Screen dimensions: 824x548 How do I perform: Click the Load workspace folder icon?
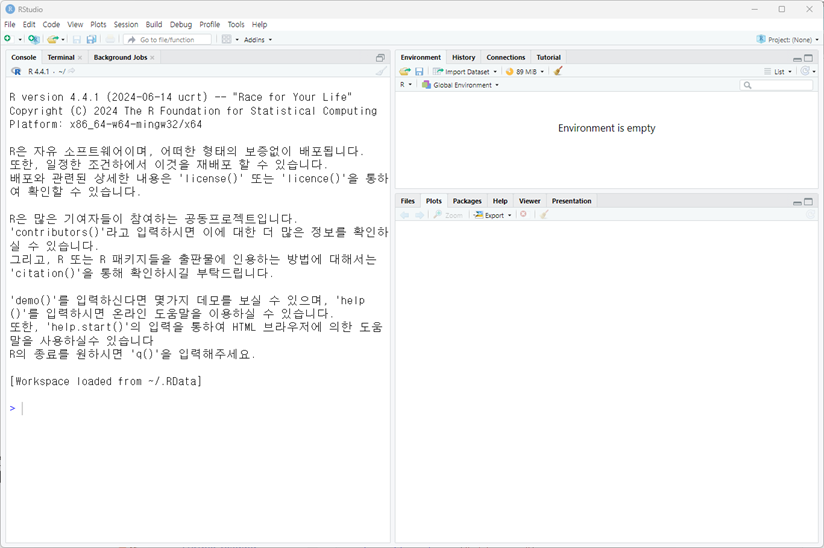point(405,71)
